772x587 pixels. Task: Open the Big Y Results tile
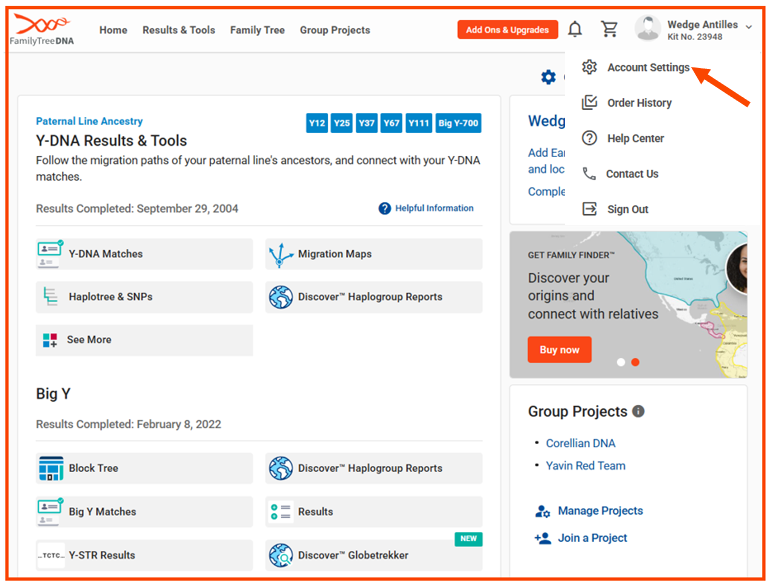[x=374, y=512]
